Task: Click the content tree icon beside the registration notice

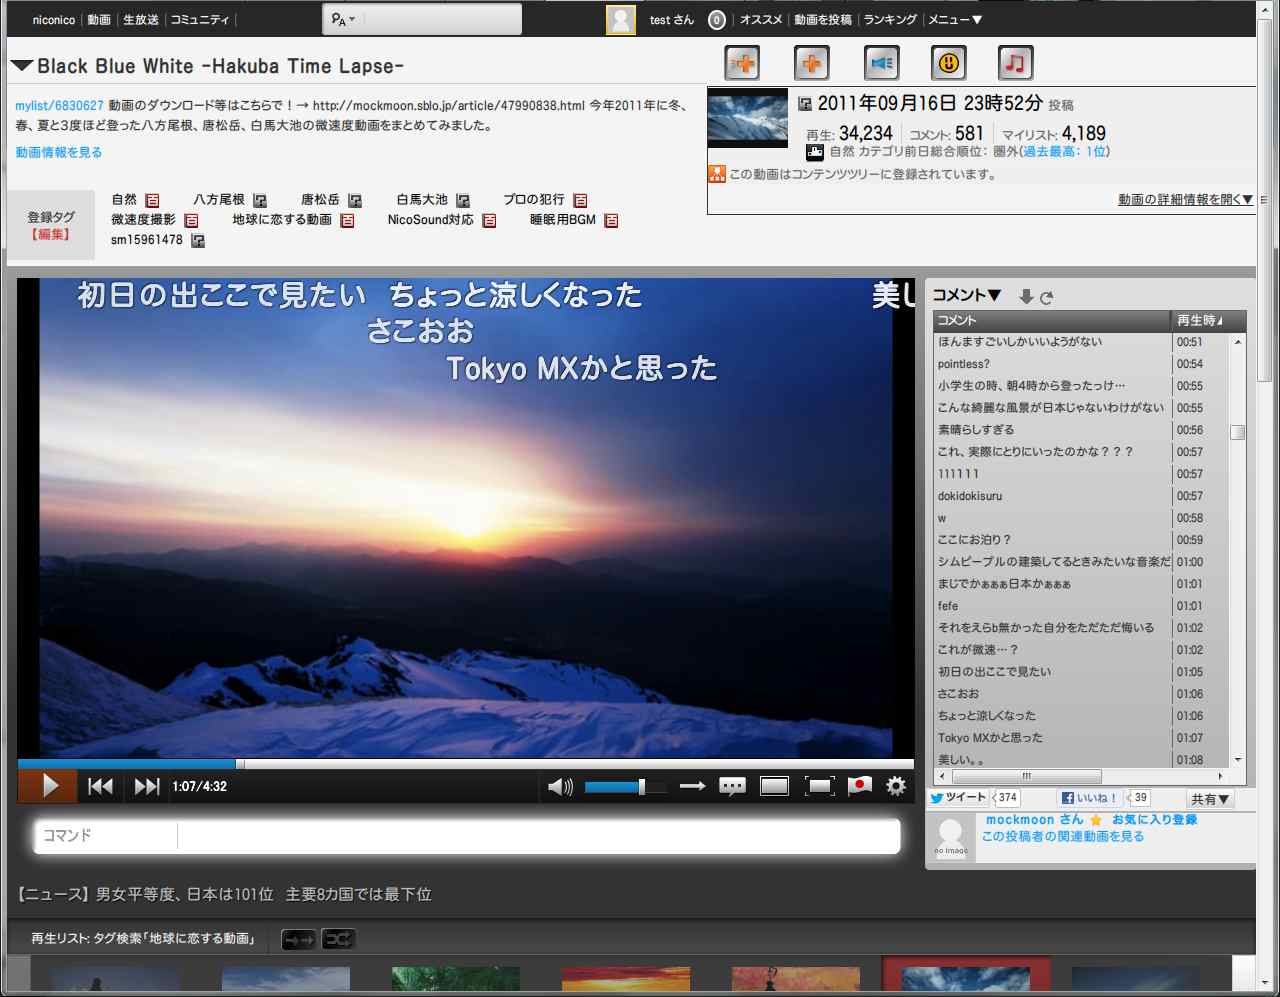Action: point(717,174)
